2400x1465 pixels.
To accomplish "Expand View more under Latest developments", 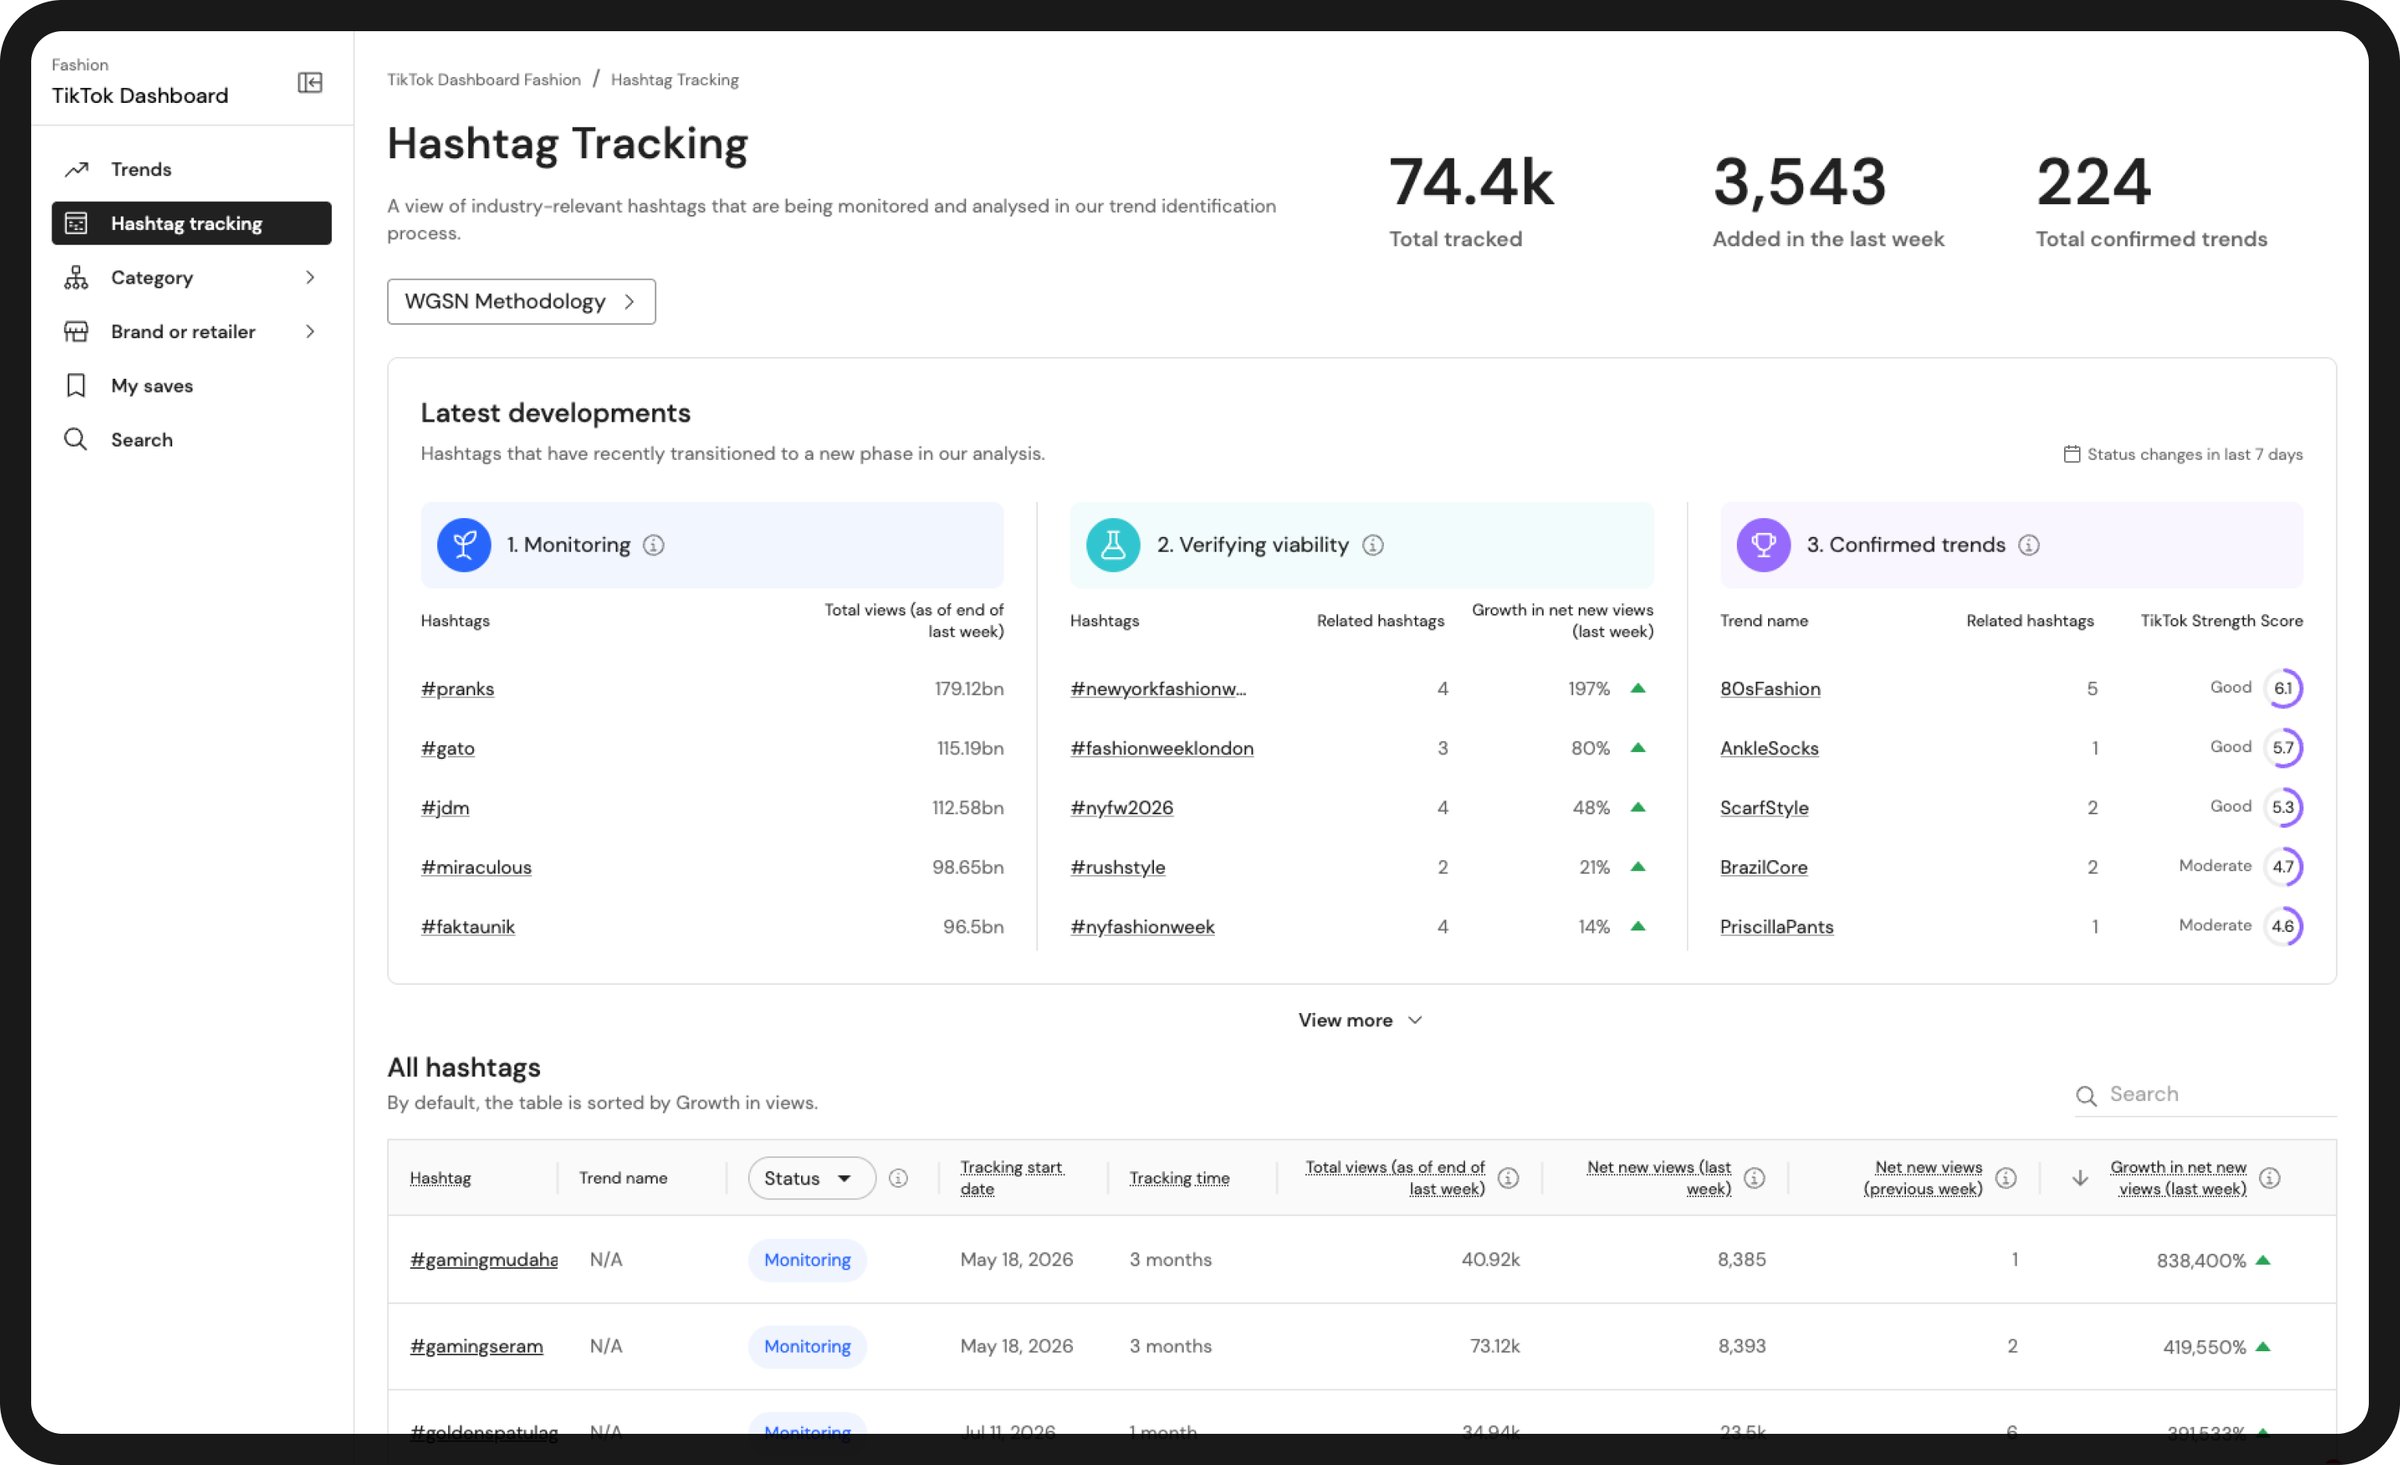I will tap(1360, 1020).
